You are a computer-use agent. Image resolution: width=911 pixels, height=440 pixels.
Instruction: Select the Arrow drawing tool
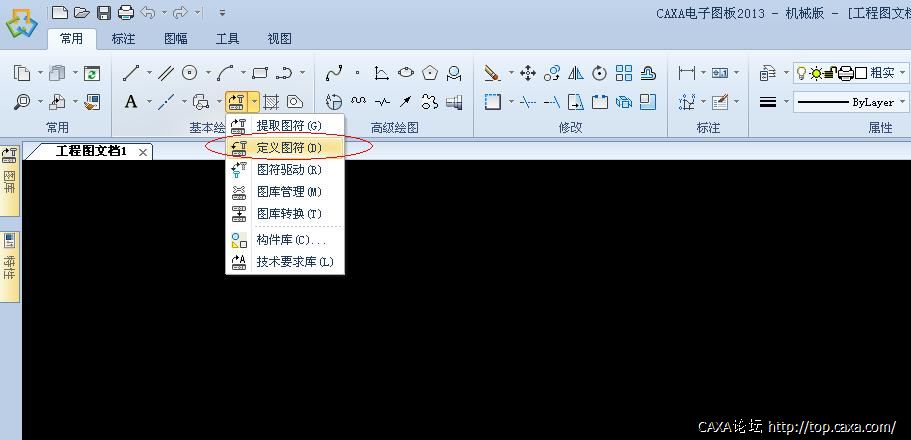click(x=406, y=102)
